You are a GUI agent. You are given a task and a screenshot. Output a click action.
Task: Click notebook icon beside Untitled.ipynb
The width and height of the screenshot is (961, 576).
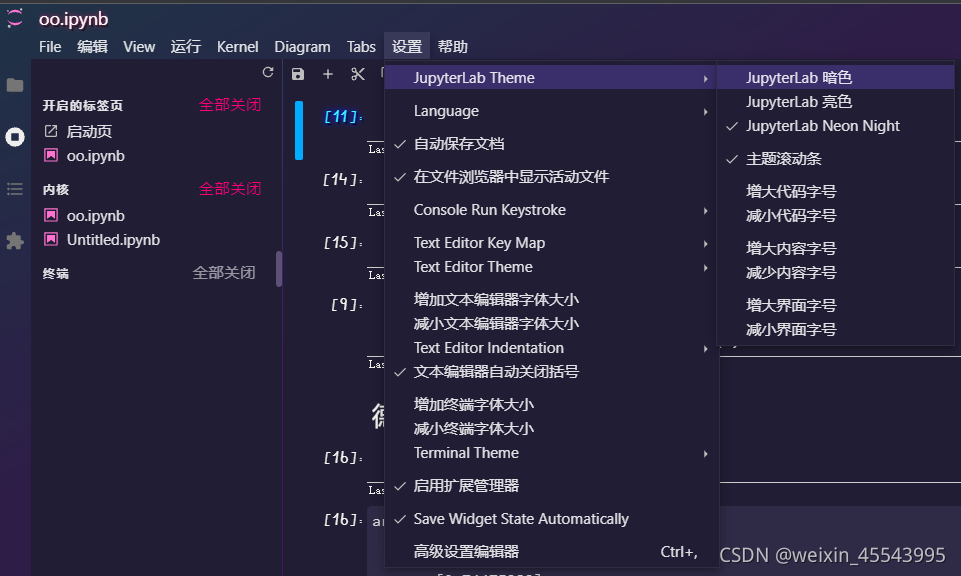click(x=51, y=240)
